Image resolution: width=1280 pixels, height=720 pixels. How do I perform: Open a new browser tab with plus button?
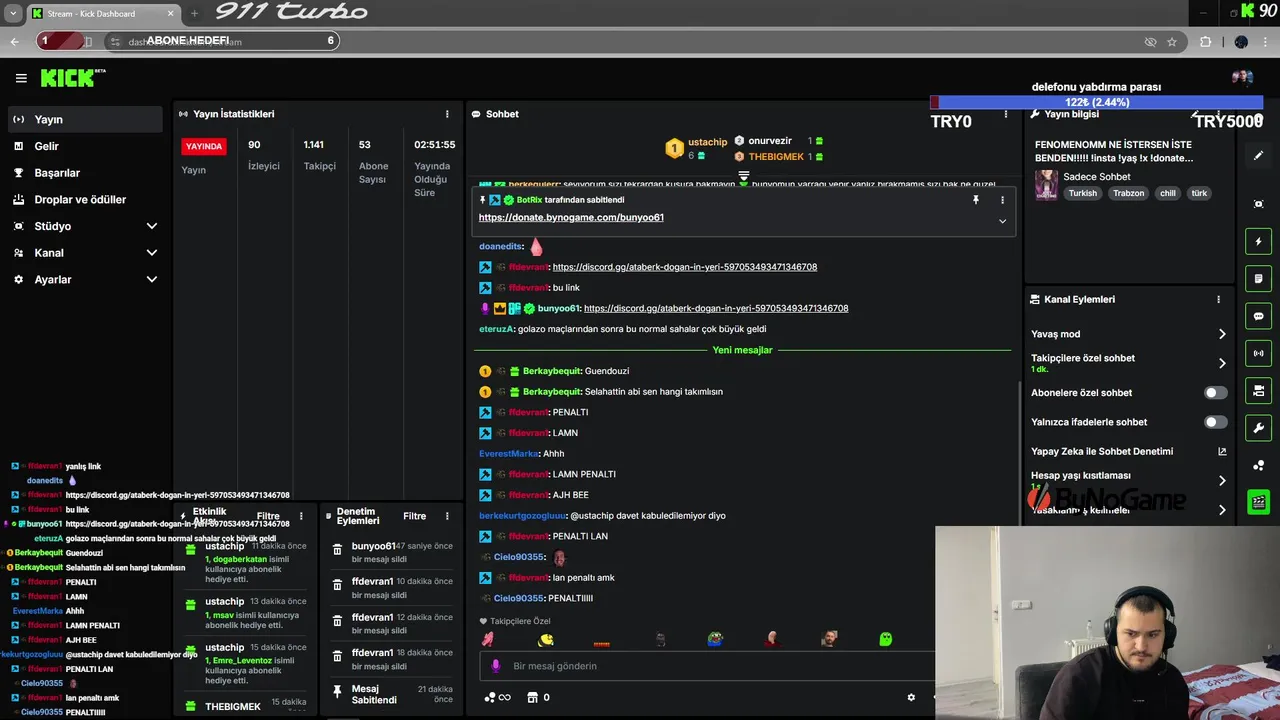coord(194,13)
